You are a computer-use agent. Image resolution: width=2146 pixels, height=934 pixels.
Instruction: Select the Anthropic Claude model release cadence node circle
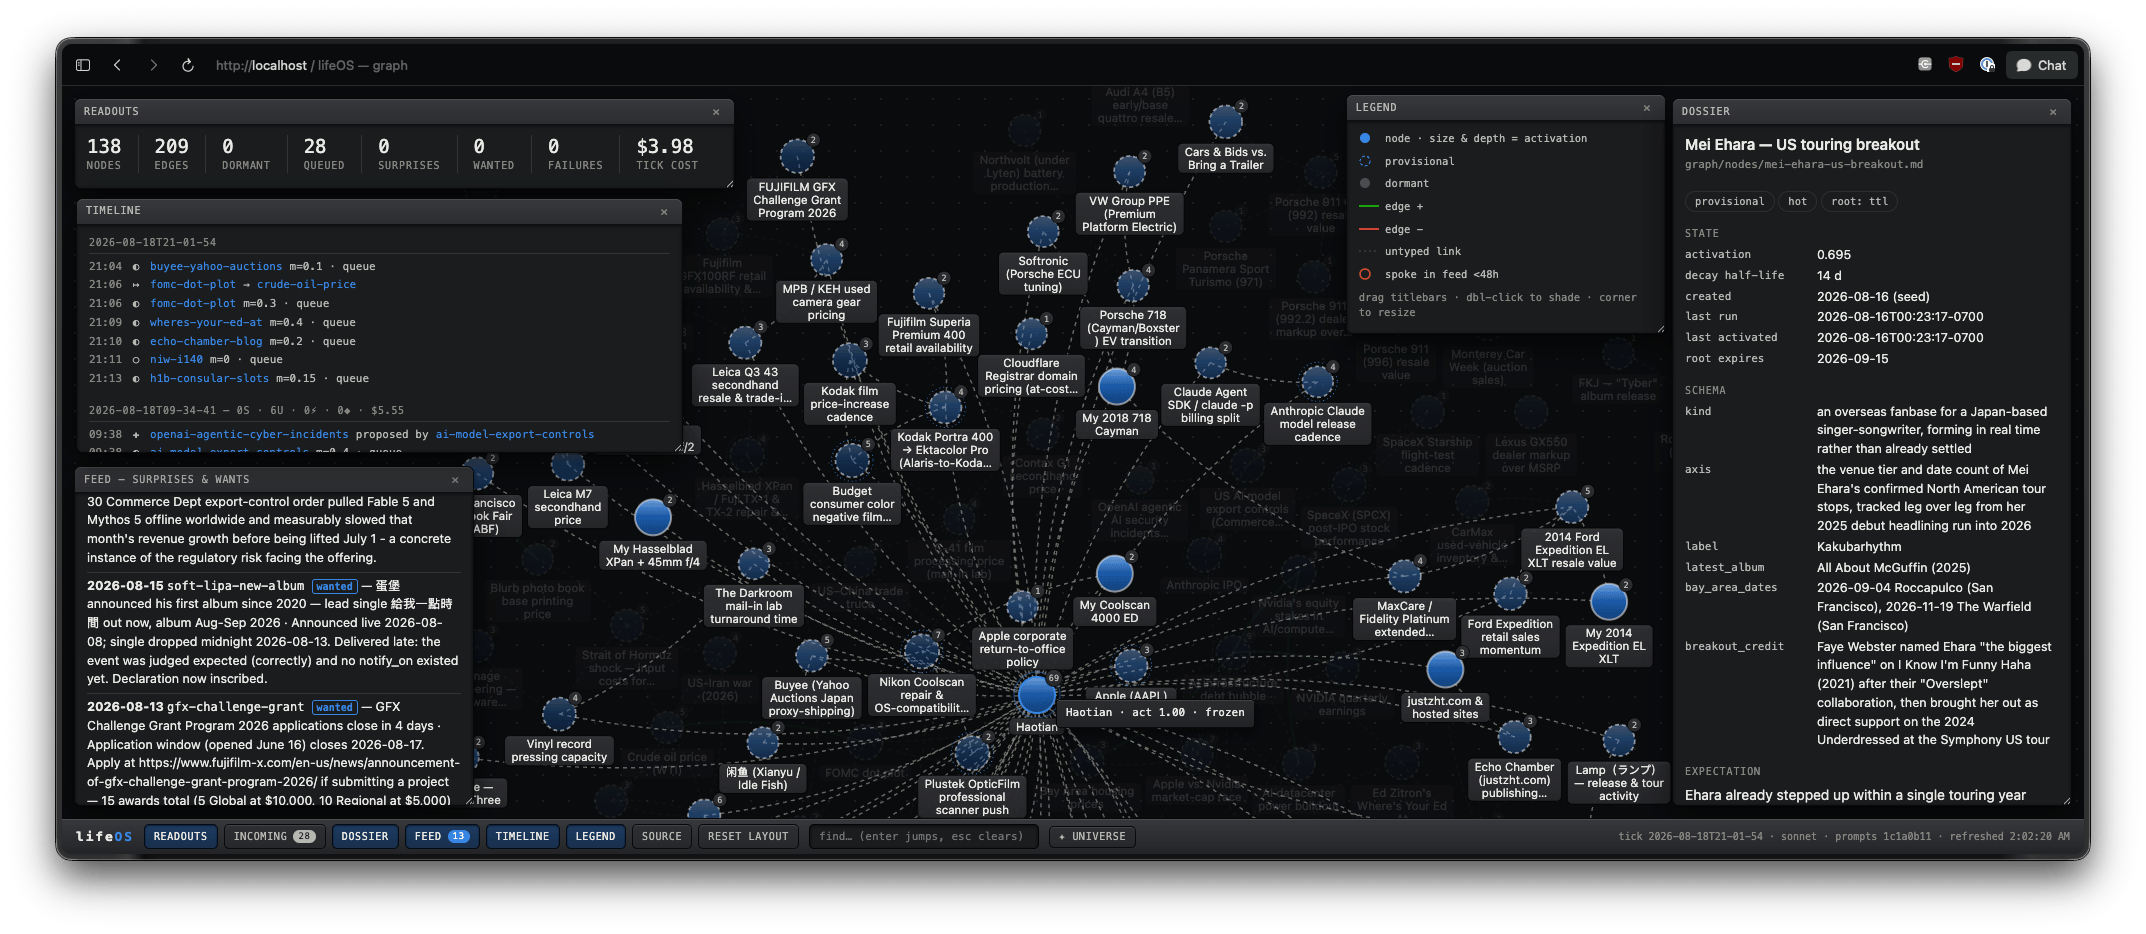(1317, 382)
